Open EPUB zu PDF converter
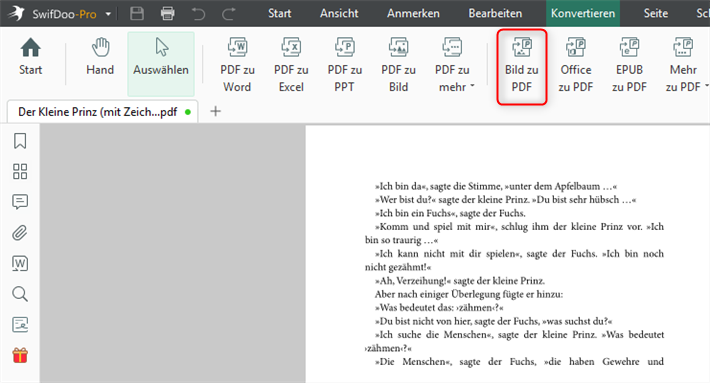The height and width of the screenshot is (383, 710). pos(629,65)
